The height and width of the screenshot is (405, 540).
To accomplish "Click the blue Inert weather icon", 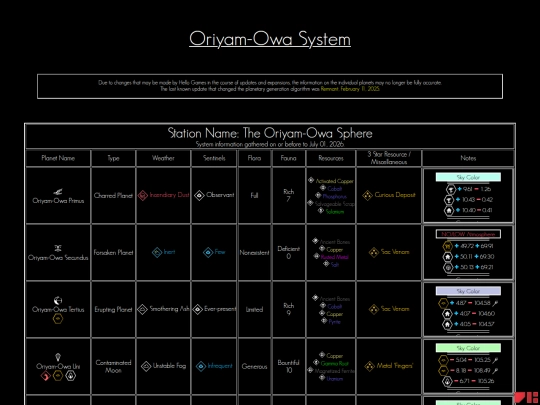I will 157,252.
